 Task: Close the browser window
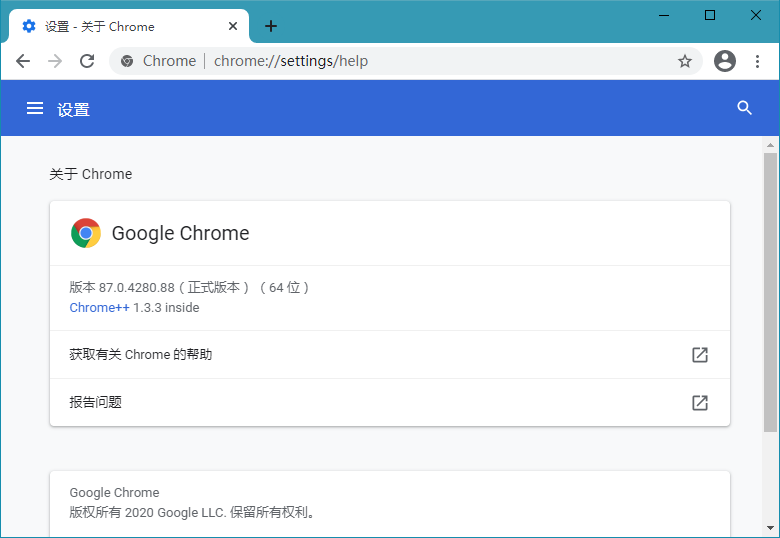[x=756, y=15]
